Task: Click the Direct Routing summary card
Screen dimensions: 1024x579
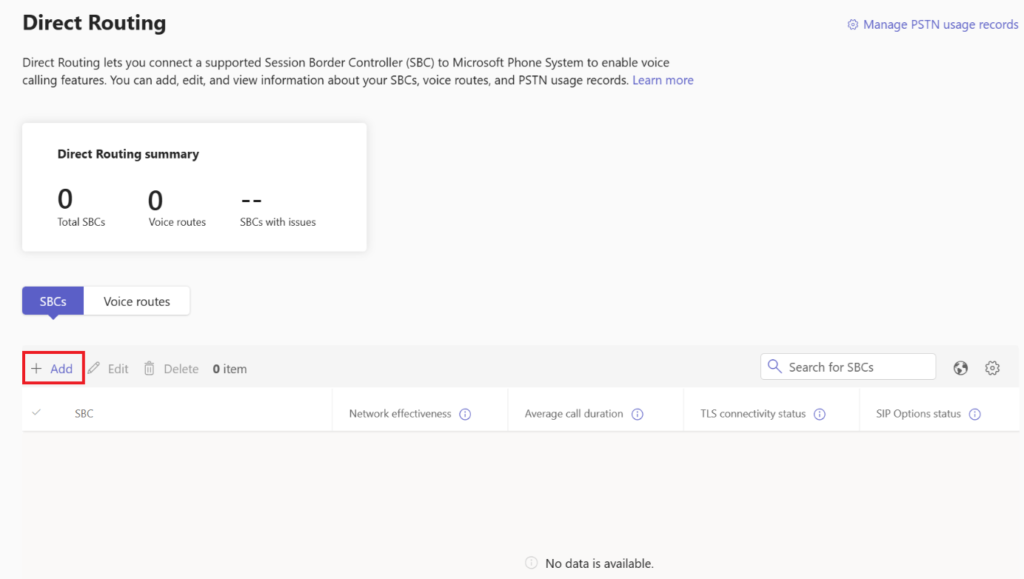Action: point(194,187)
